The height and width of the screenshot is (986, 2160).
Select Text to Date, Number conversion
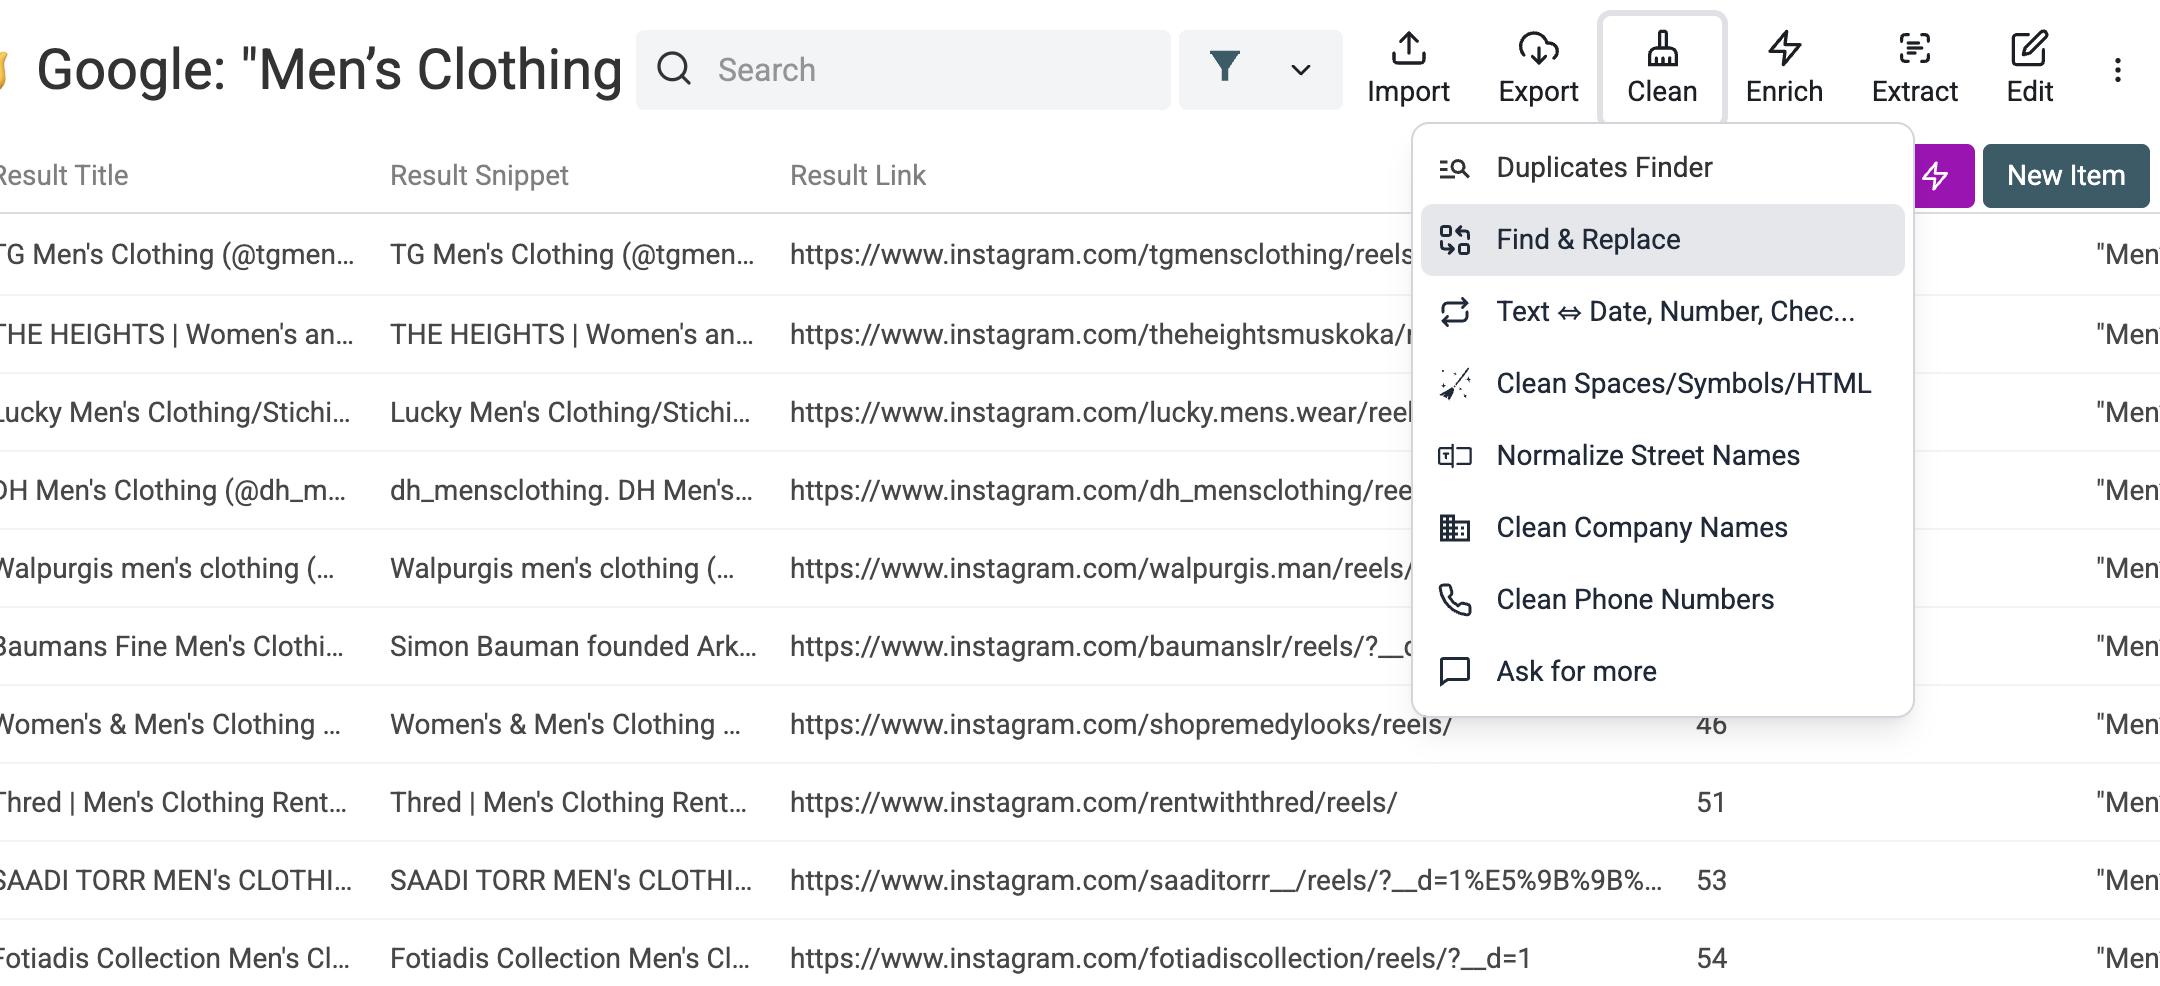click(x=1675, y=312)
